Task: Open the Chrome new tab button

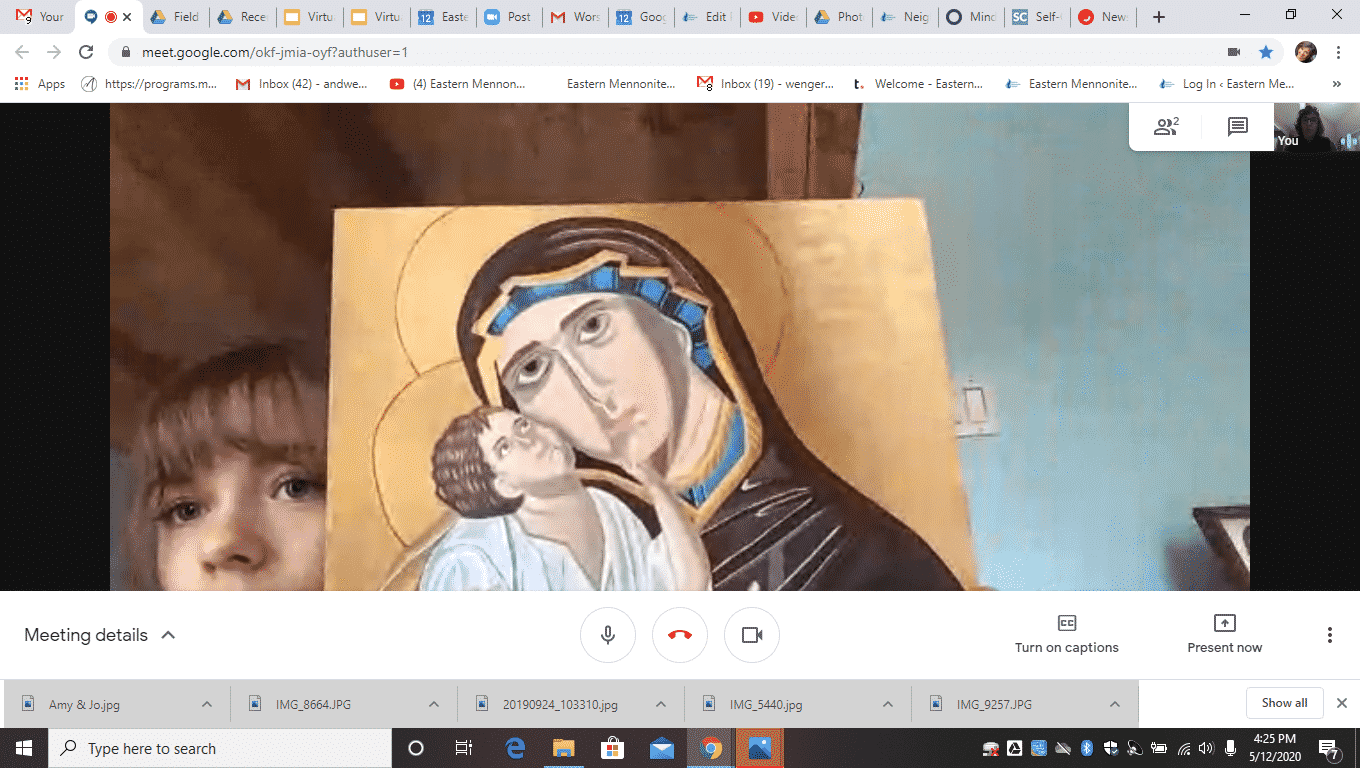Action: (1158, 17)
